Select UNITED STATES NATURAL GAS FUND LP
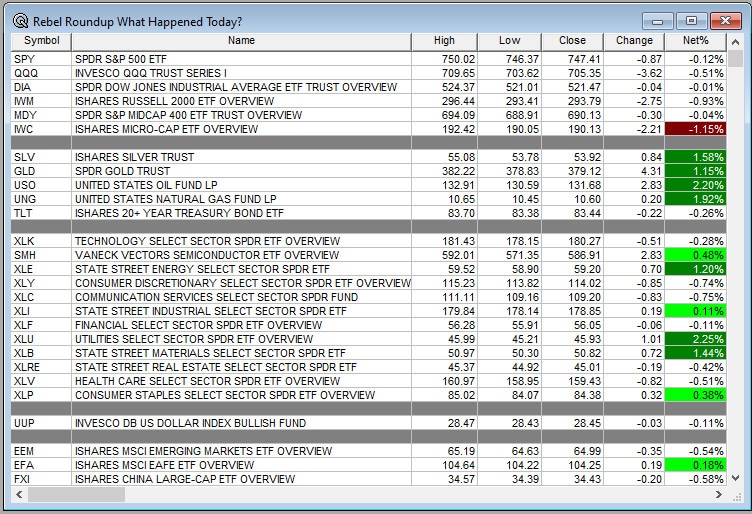 241,199
